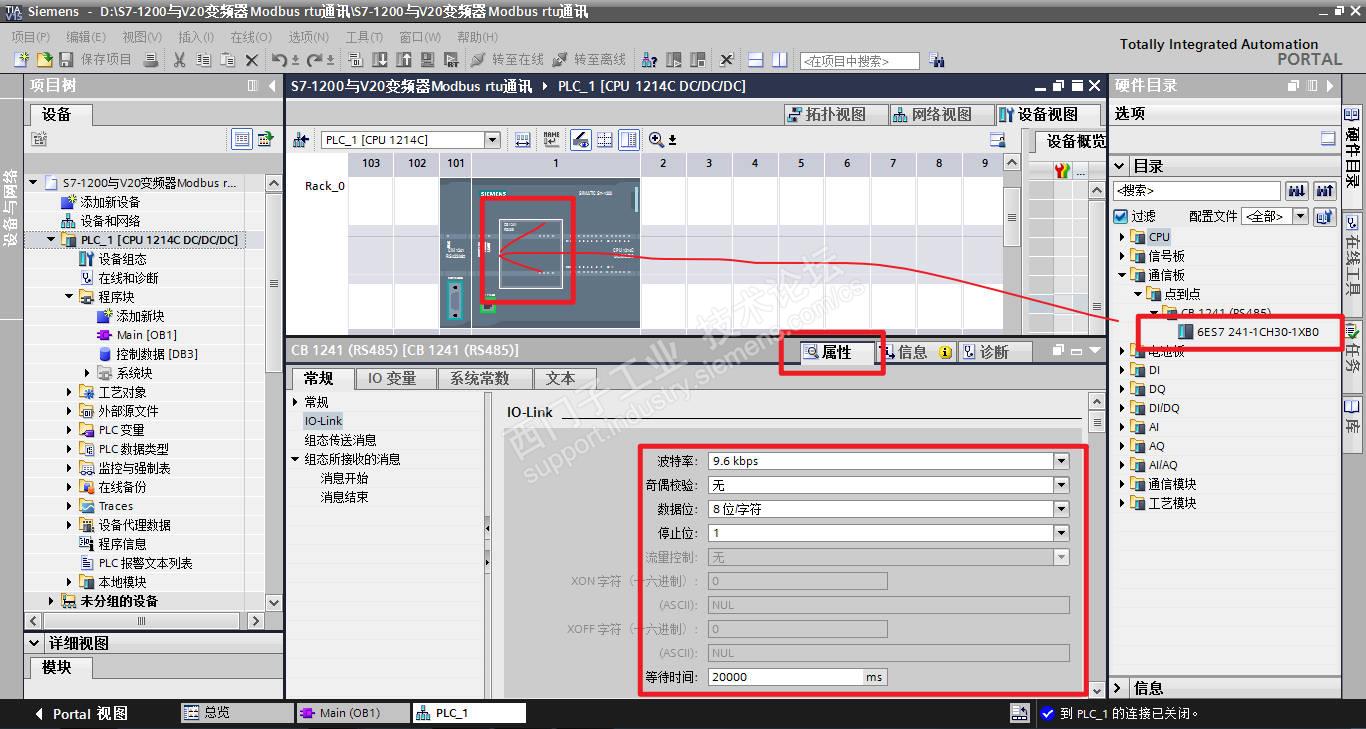Click the delete X icon in the toolbar

pyautogui.click(x=252, y=60)
